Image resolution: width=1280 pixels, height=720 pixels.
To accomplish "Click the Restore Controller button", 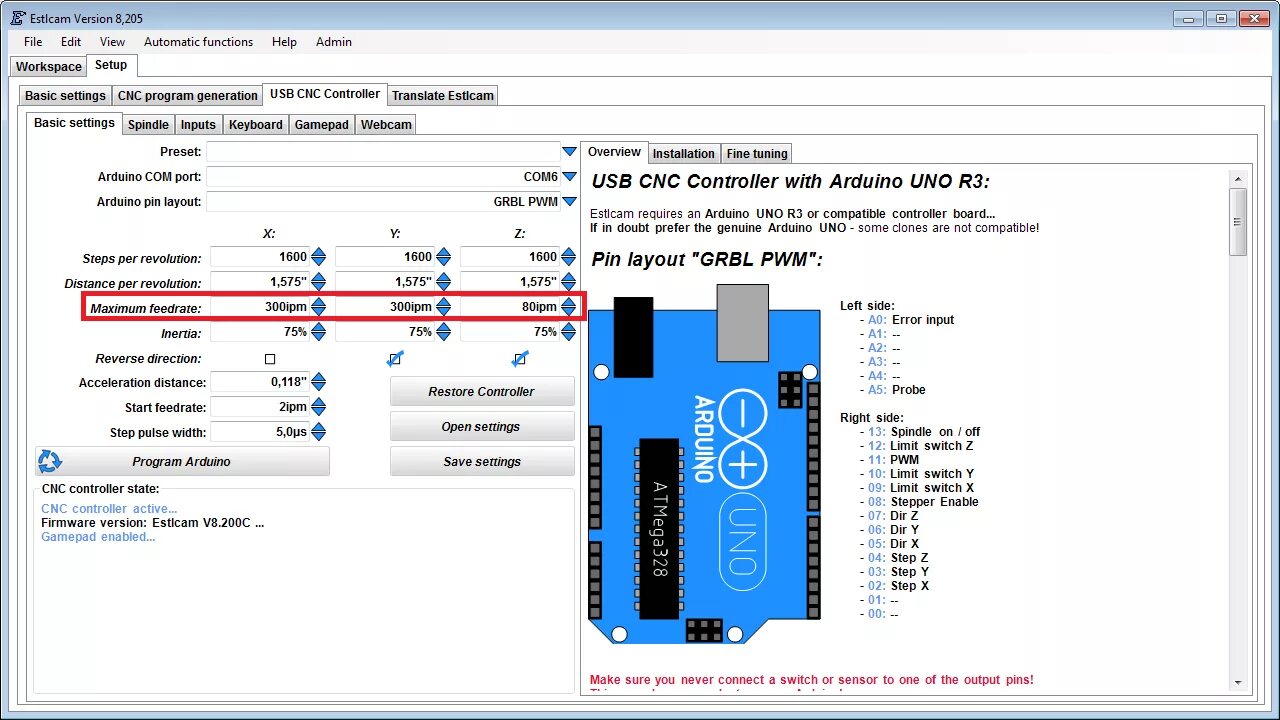I will [482, 391].
